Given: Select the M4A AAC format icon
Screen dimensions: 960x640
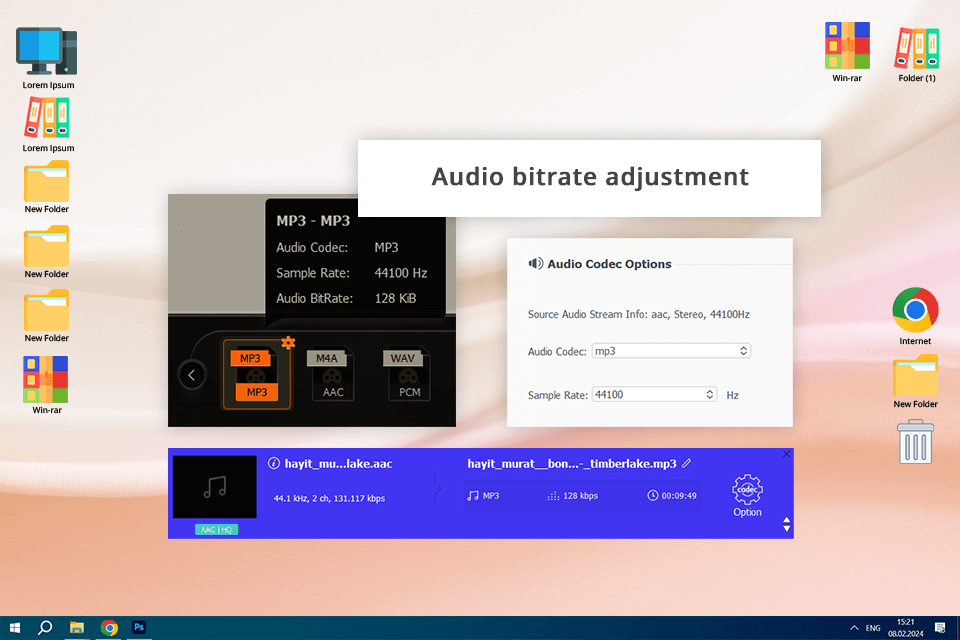Looking at the screenshot, I should pos(331,375).
